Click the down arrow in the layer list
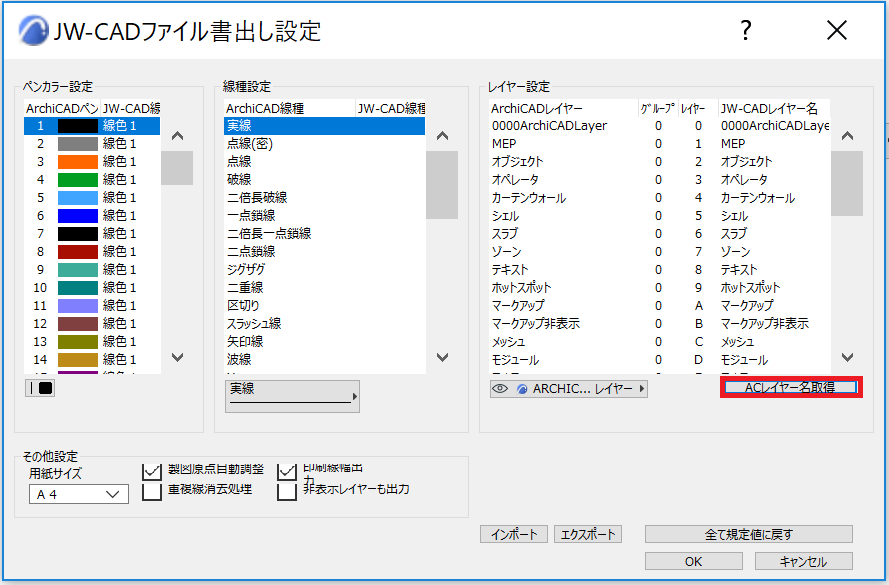 pyautogui.click(x=847, y=357)
